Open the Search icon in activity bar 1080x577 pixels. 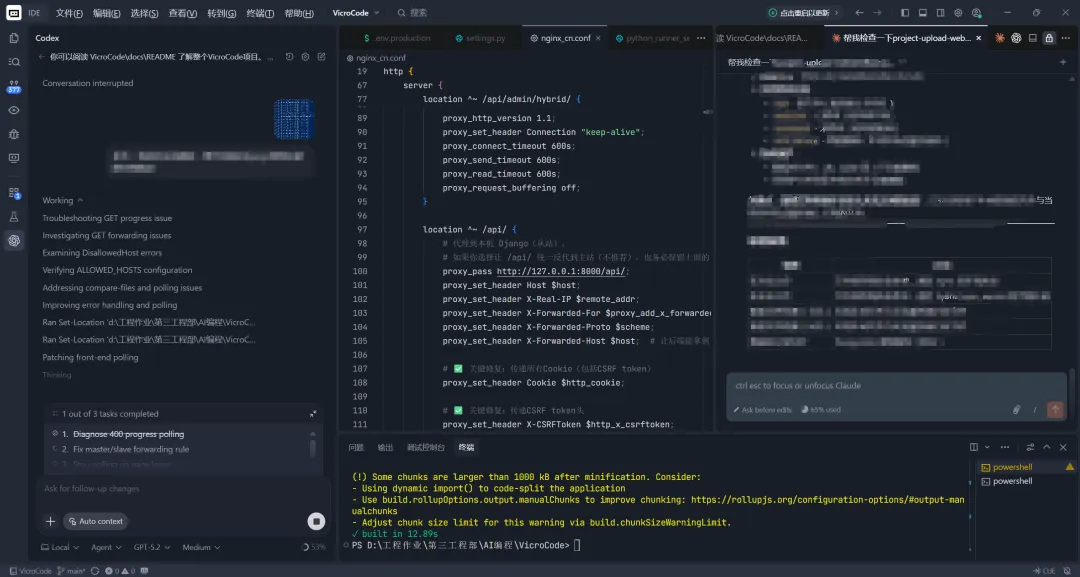pyautogui.click(x=14, y=62)
